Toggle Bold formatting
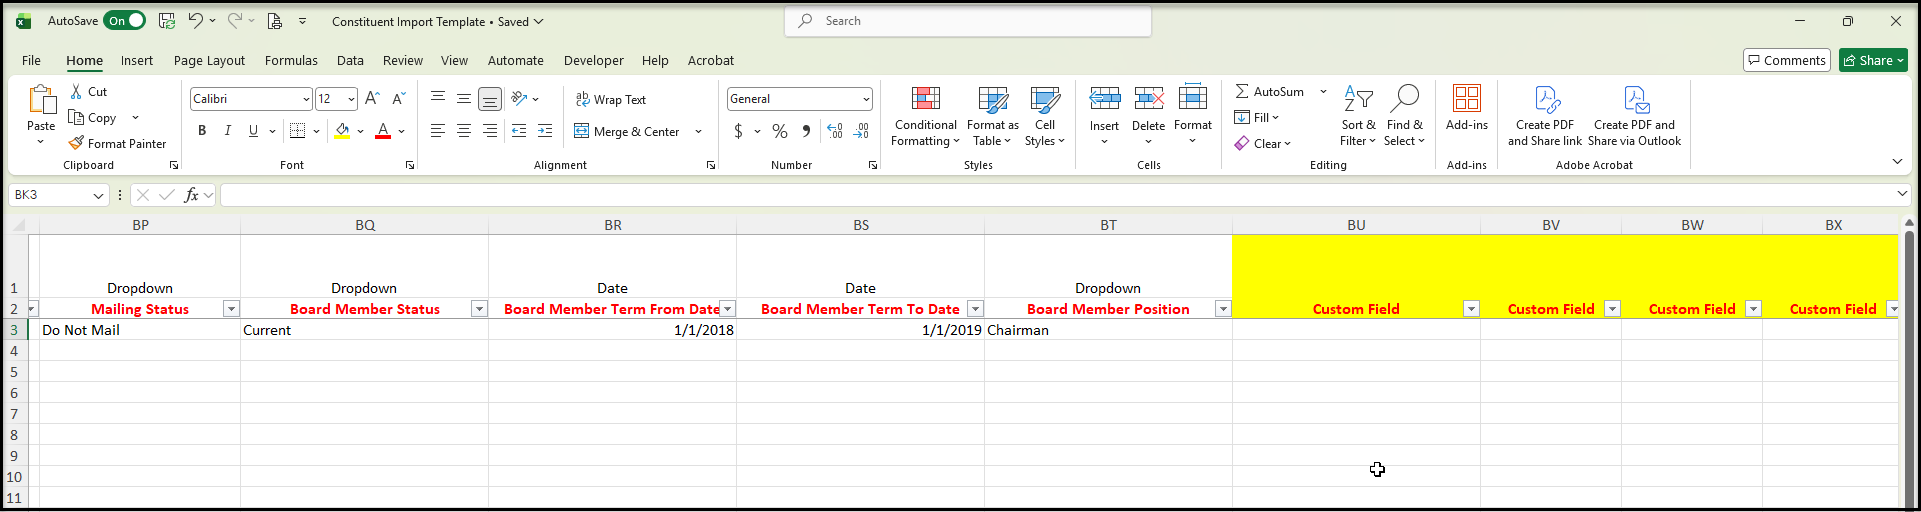Viewport: 1921px width, 512px height. click(202, 131)
